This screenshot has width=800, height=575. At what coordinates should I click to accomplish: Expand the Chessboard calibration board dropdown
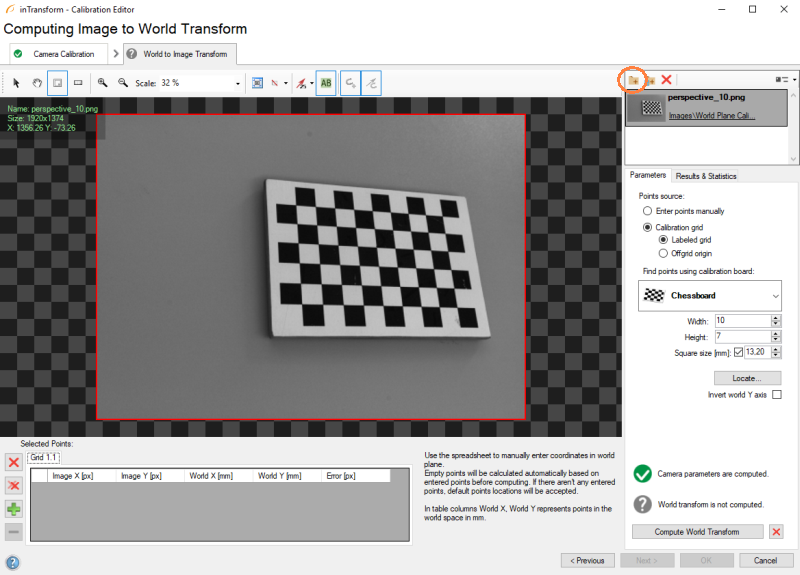click(x=775, y=295)
